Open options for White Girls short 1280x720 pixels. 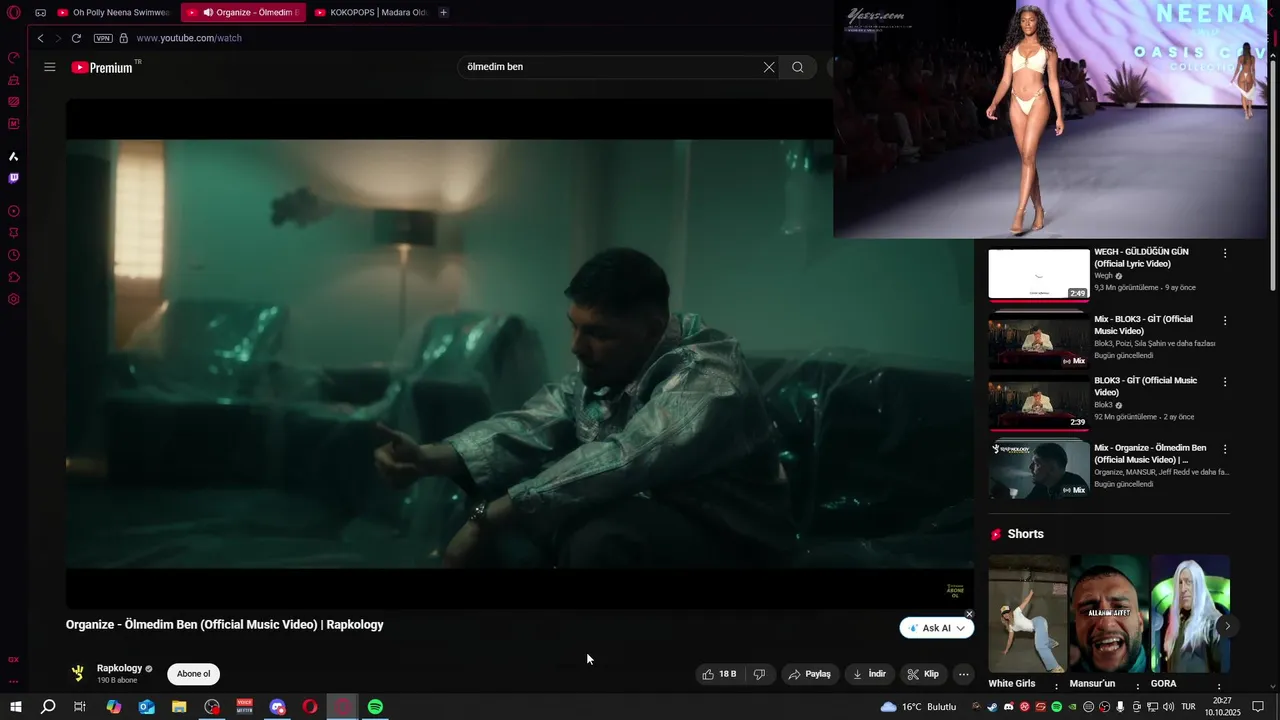[x=1056, y=687]
